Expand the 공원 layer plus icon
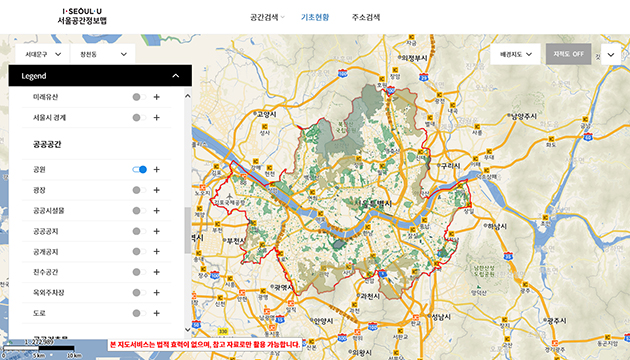 coord(157,170)
